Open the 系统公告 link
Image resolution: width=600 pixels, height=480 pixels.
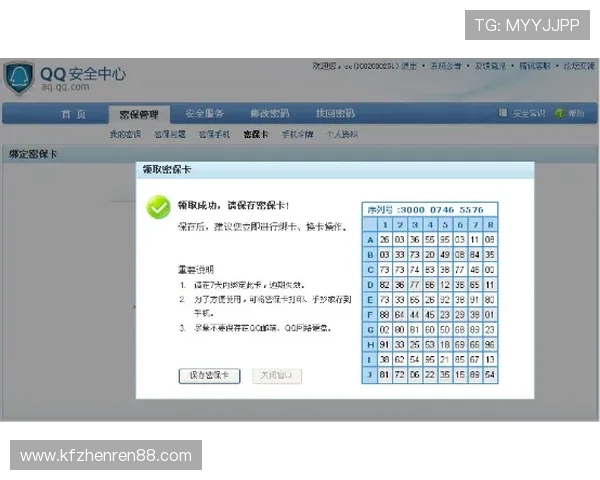tap(446, 66)
